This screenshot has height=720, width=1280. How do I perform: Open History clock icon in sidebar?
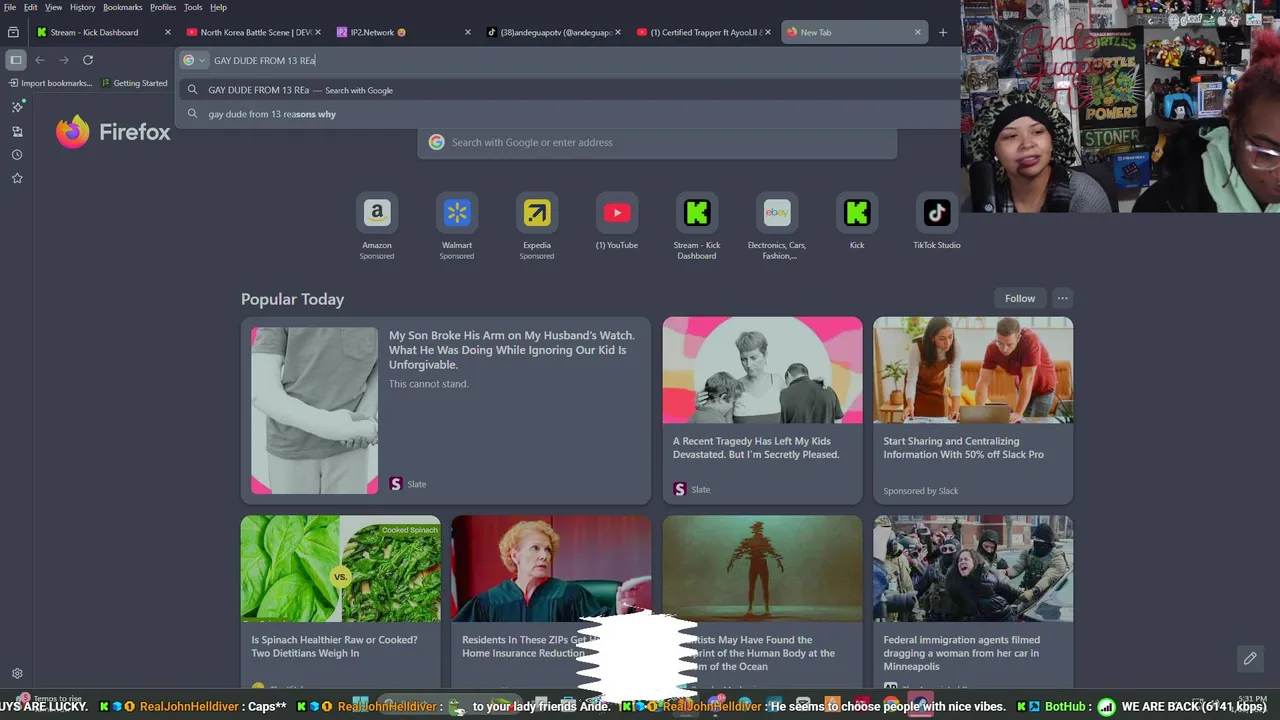point(17,155)
